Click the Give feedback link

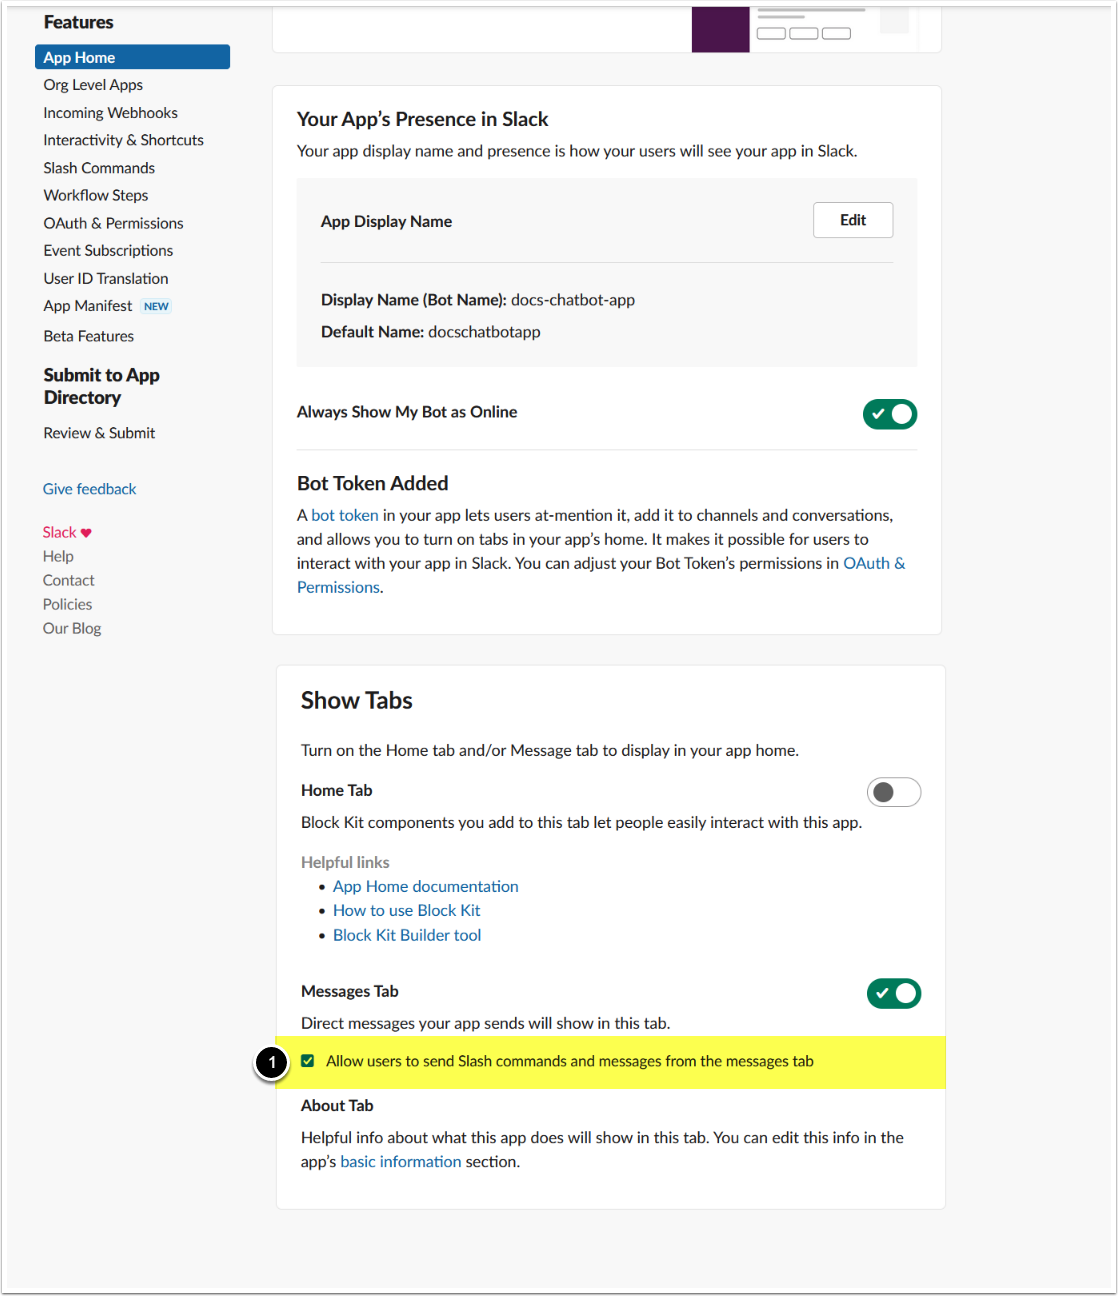click(x=89, y=489)
